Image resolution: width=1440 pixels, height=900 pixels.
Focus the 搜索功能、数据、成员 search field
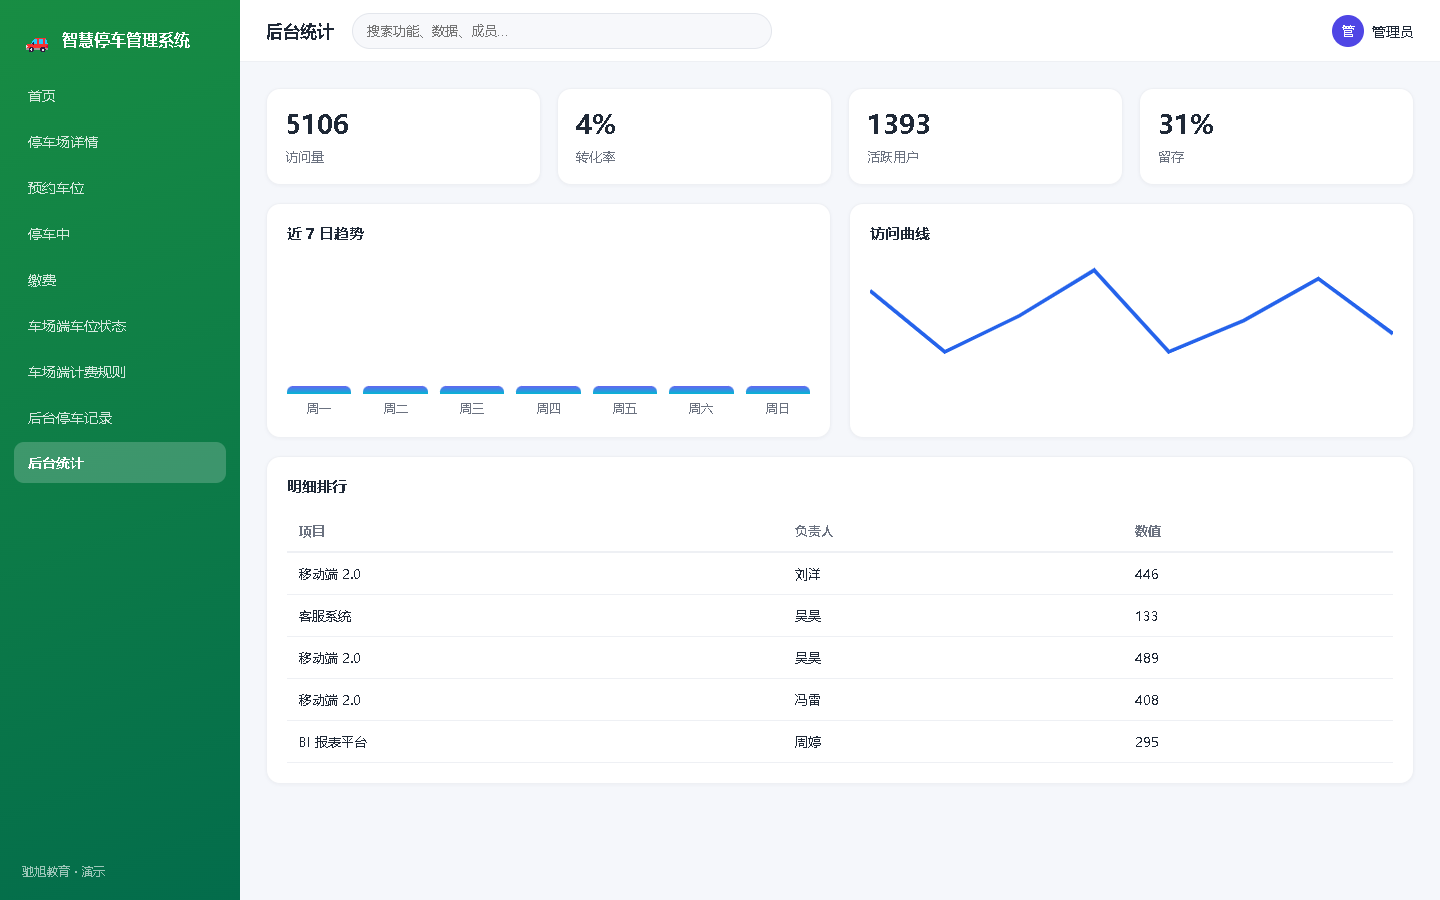click(x=562, y=31)
